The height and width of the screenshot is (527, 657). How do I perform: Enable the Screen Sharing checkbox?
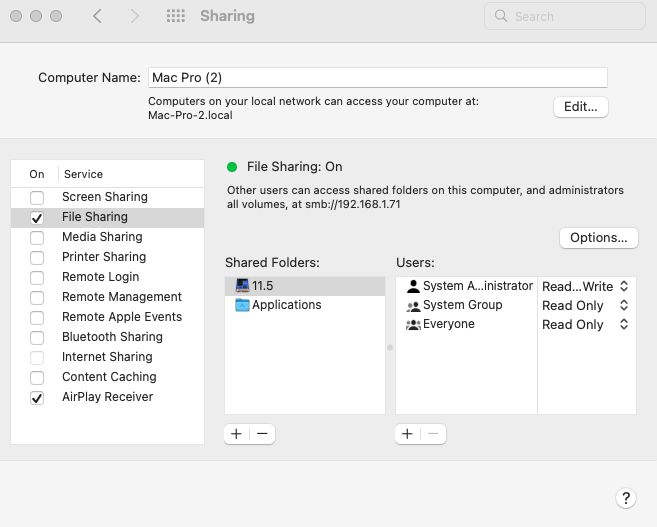click(x=37, y=197)
